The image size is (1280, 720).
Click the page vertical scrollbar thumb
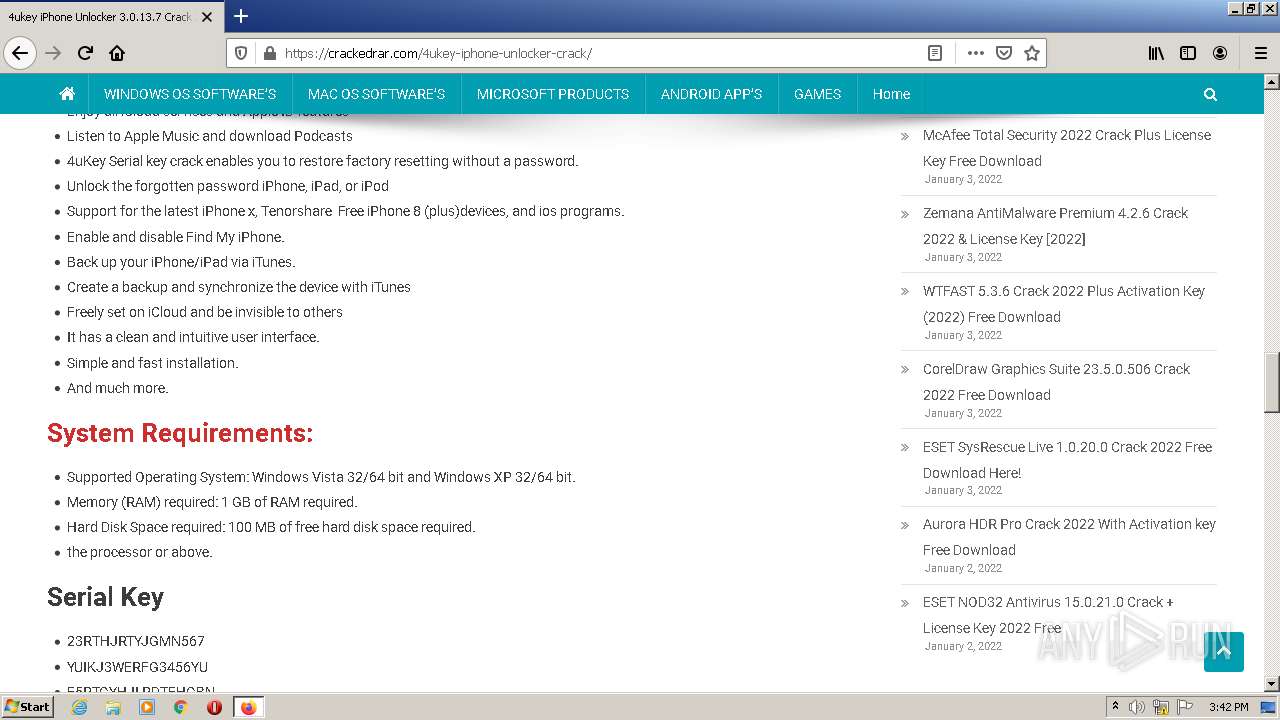(1272, 383)
